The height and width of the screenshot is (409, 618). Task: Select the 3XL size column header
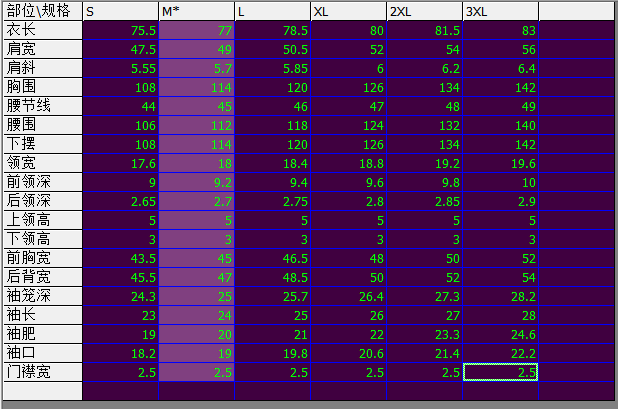pos(501,11)
